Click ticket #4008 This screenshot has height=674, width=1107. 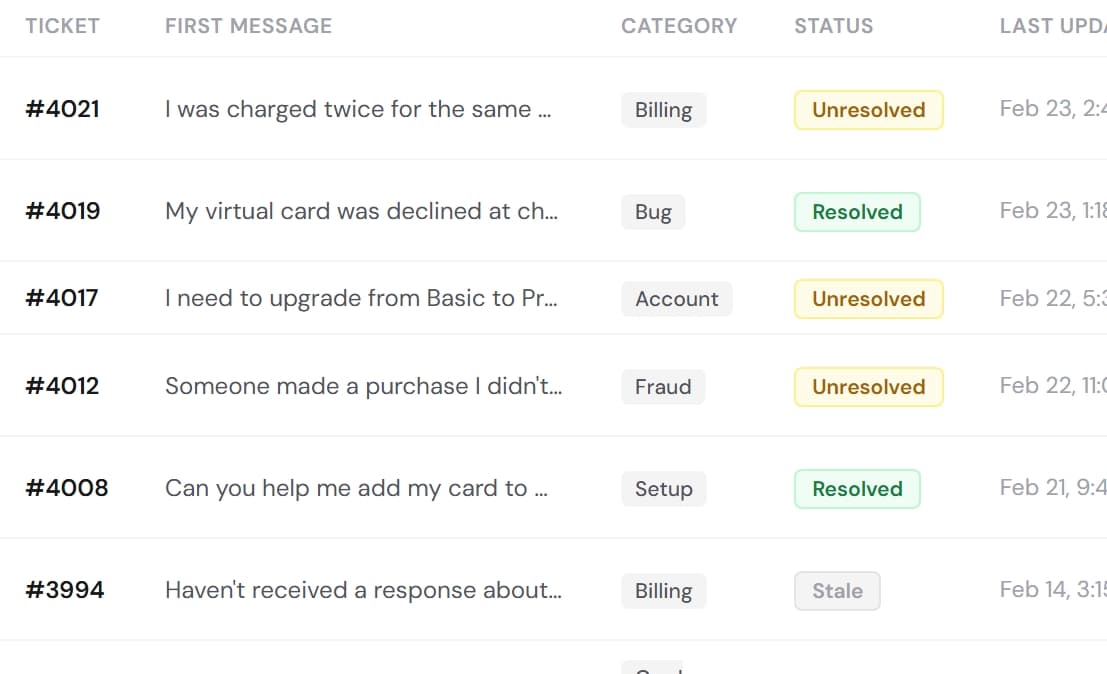coord(66,488)
